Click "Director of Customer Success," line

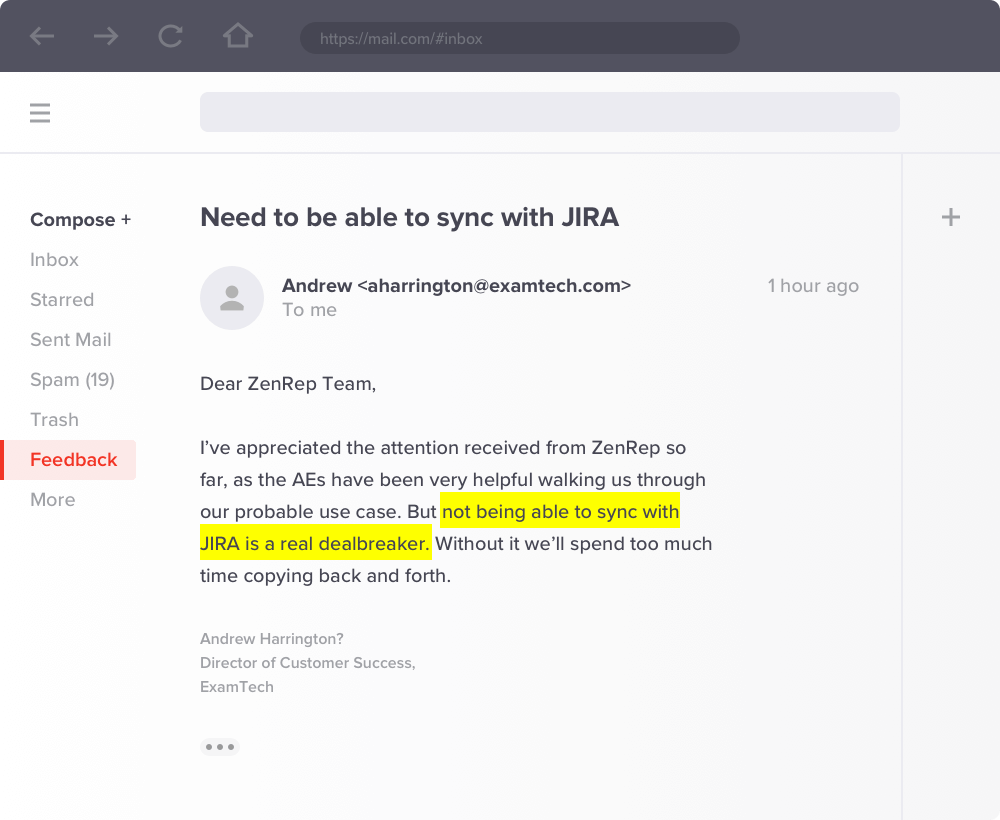click(x=308, y=663)
